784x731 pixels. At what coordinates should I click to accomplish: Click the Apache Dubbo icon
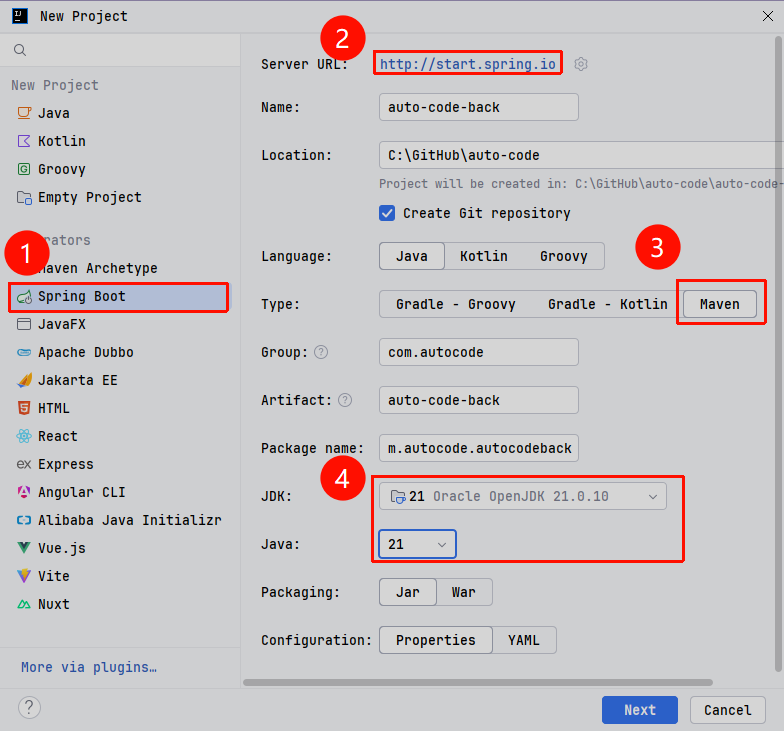pyautogui.click(x=24, y=352)
